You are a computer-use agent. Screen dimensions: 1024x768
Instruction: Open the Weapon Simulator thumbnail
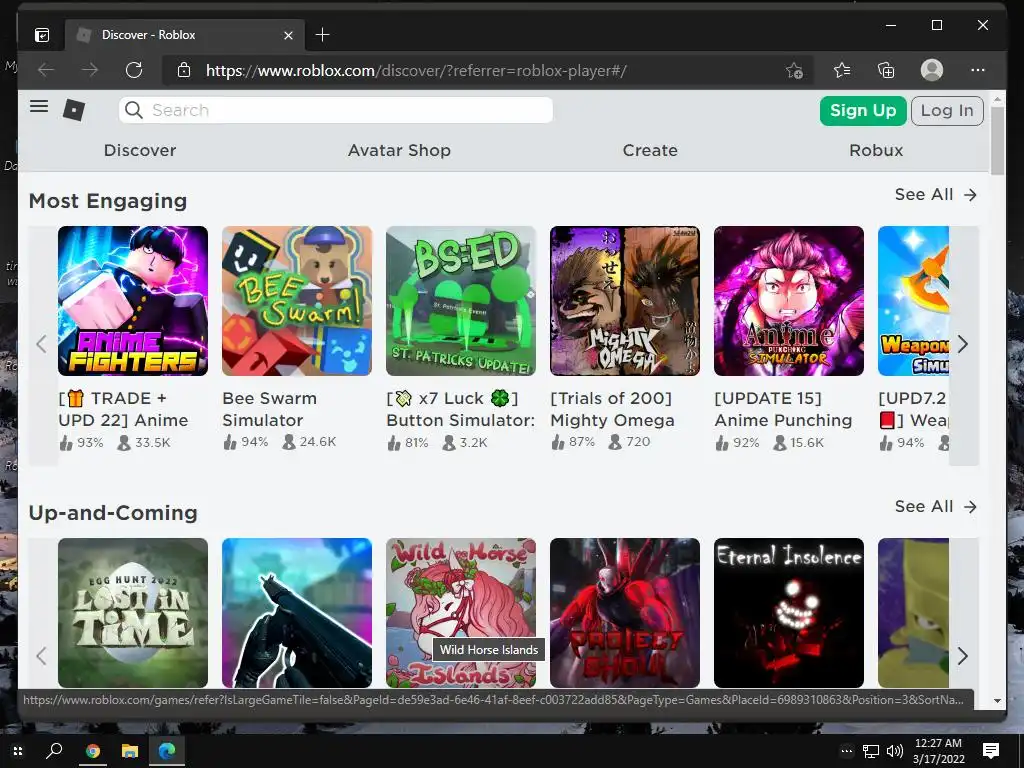coord(913,301)
